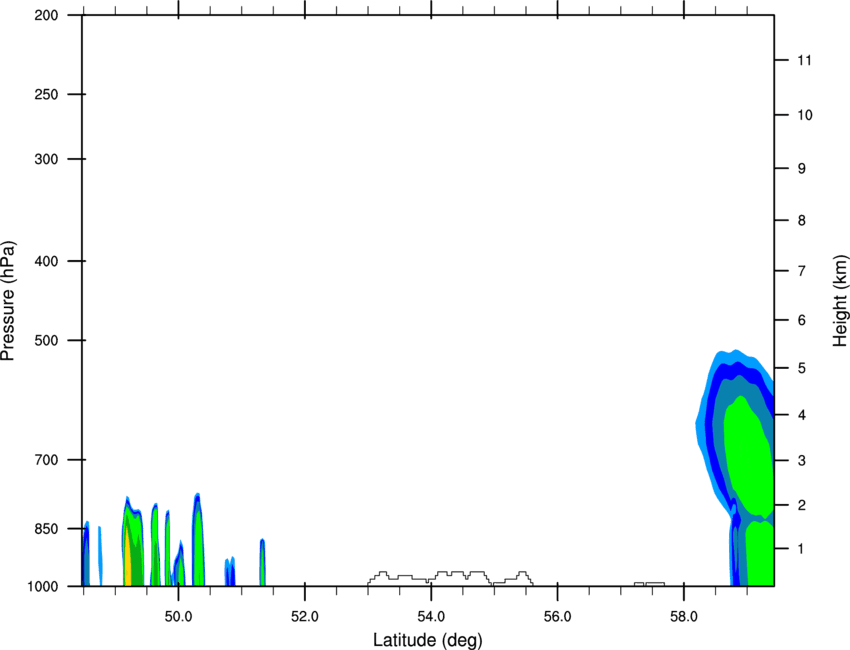Viewport: 850px width, 650px height.
Task: Click height label 11 km
Action: pyautogui.click(x=804, y=60)
